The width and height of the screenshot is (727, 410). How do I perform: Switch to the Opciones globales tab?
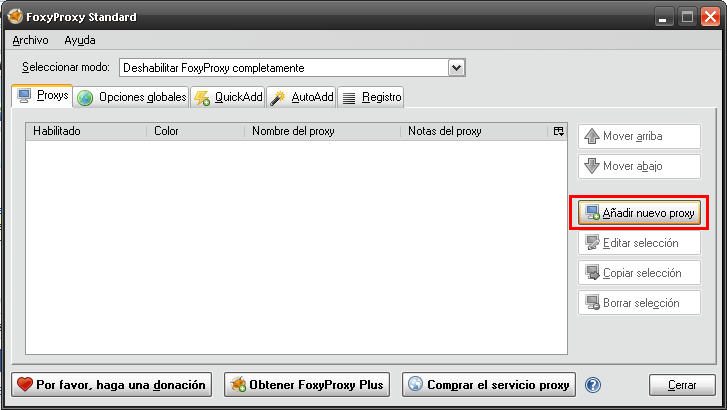[x=132, y=97]
